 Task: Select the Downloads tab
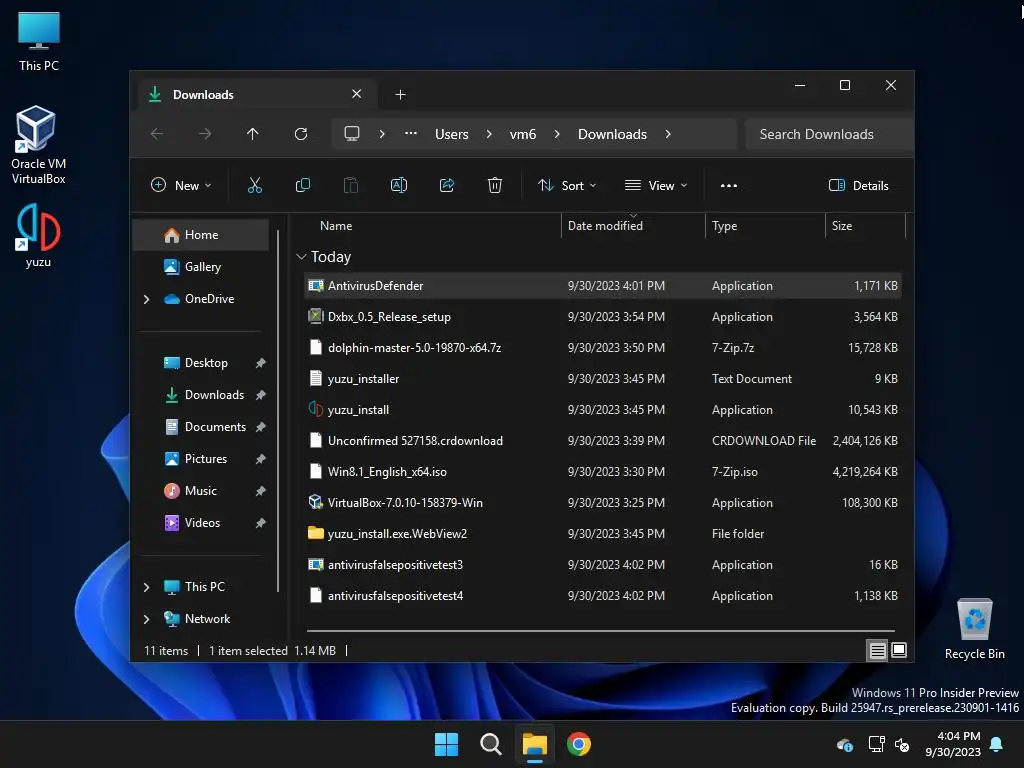click(x=256, y=95)
